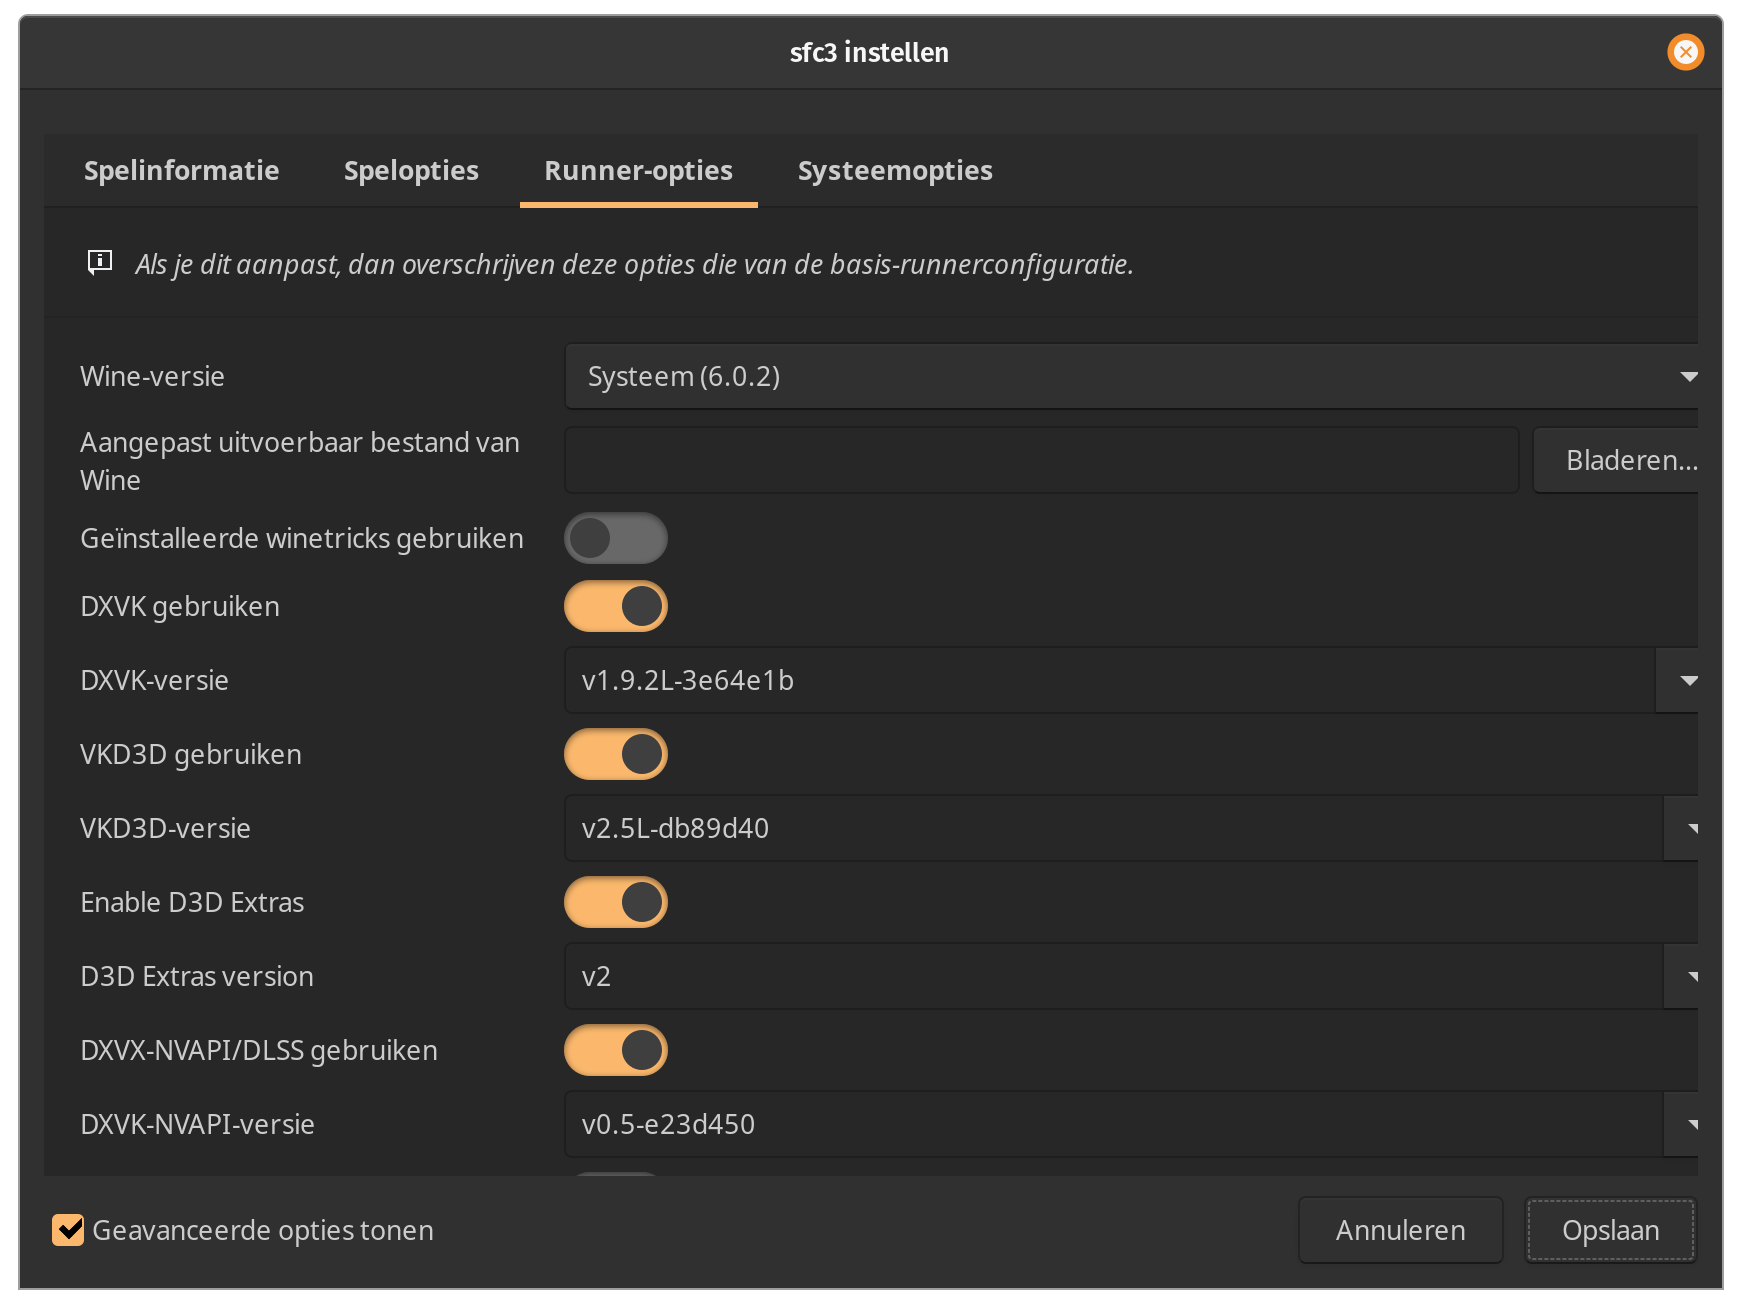
Task: Go to the Systeemopties tab
Action: [x=895, y=170]
